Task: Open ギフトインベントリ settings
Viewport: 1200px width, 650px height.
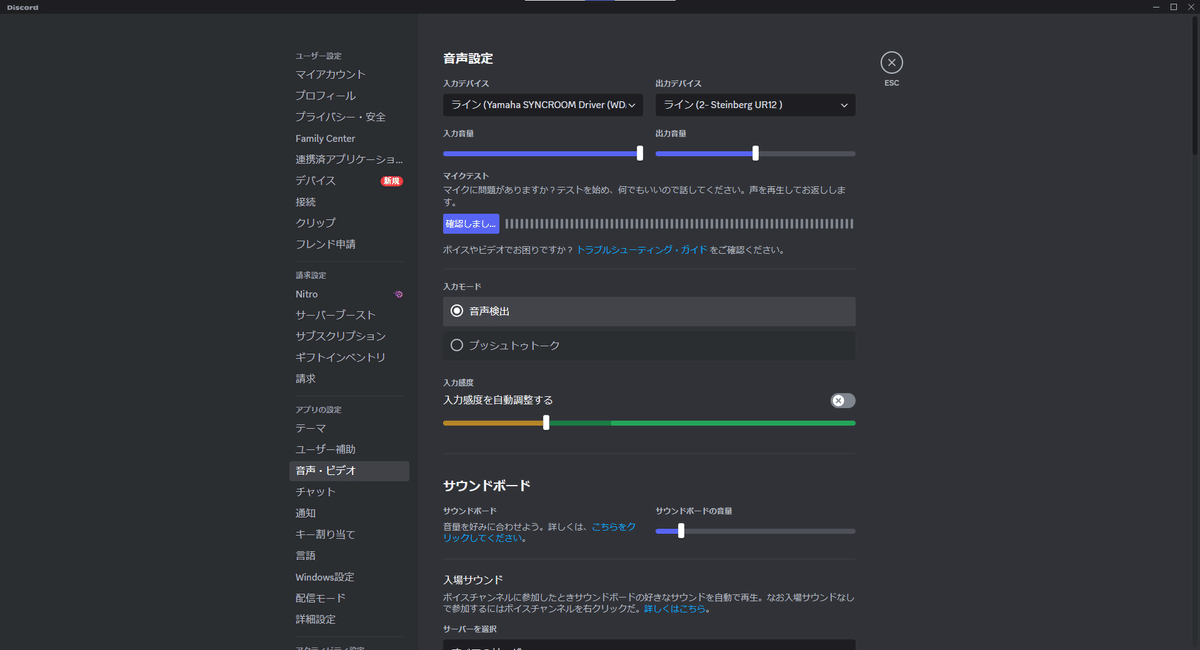Action: 349,357
